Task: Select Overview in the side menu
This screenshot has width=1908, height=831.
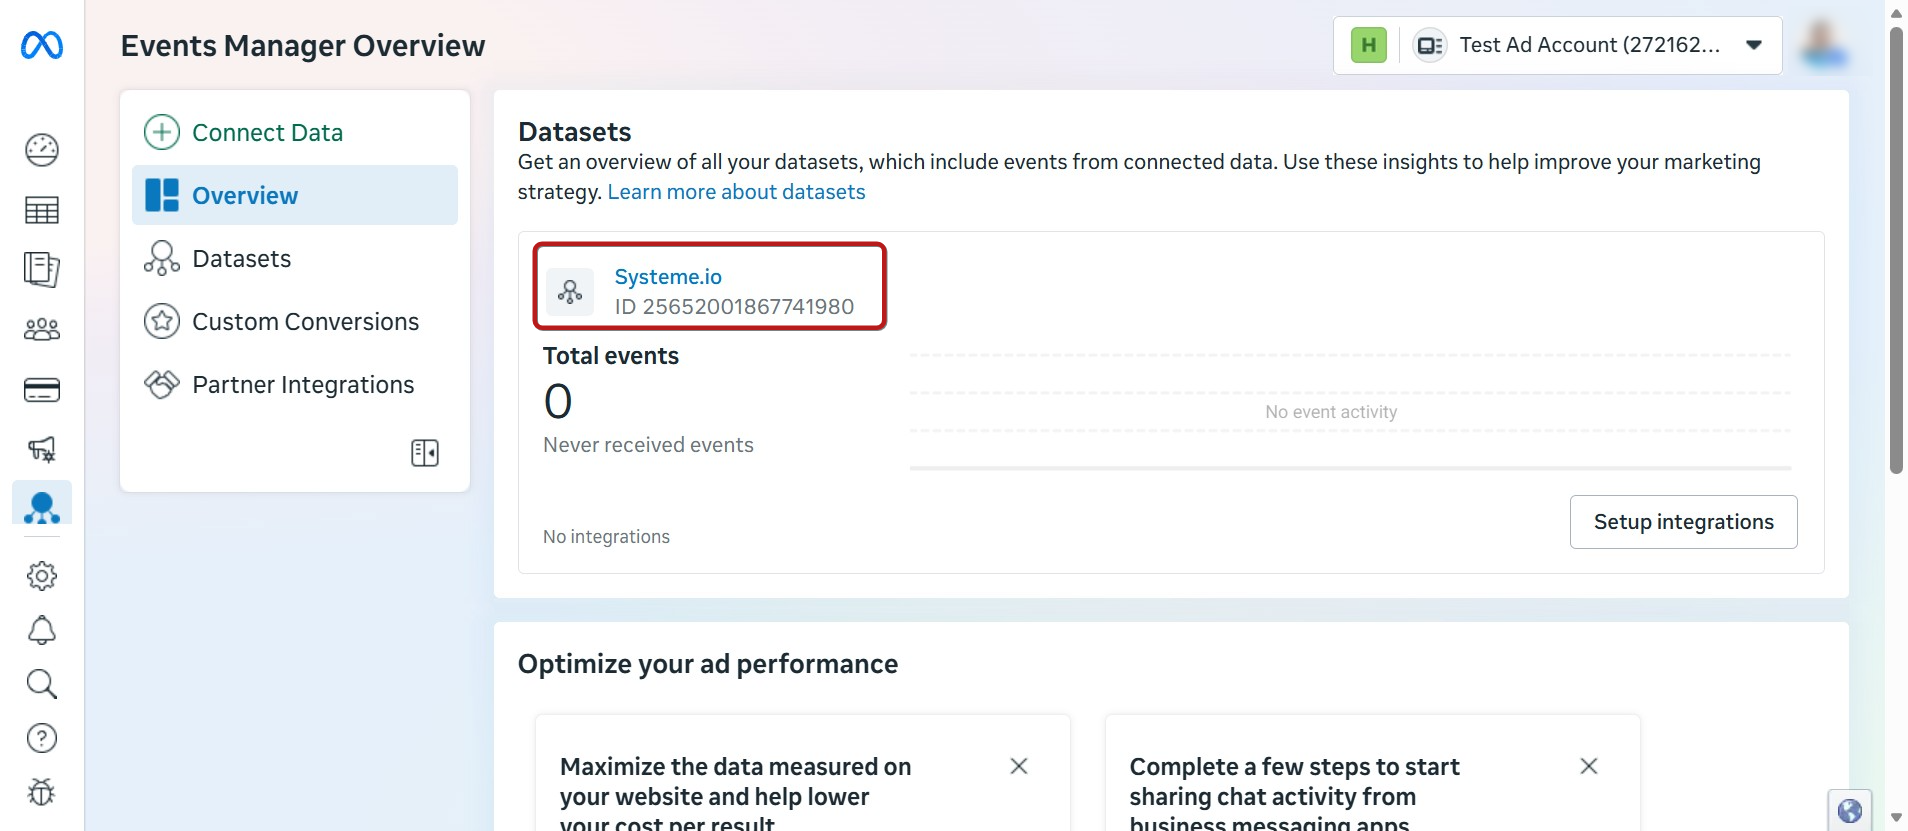Action: (x=295, y=195)
